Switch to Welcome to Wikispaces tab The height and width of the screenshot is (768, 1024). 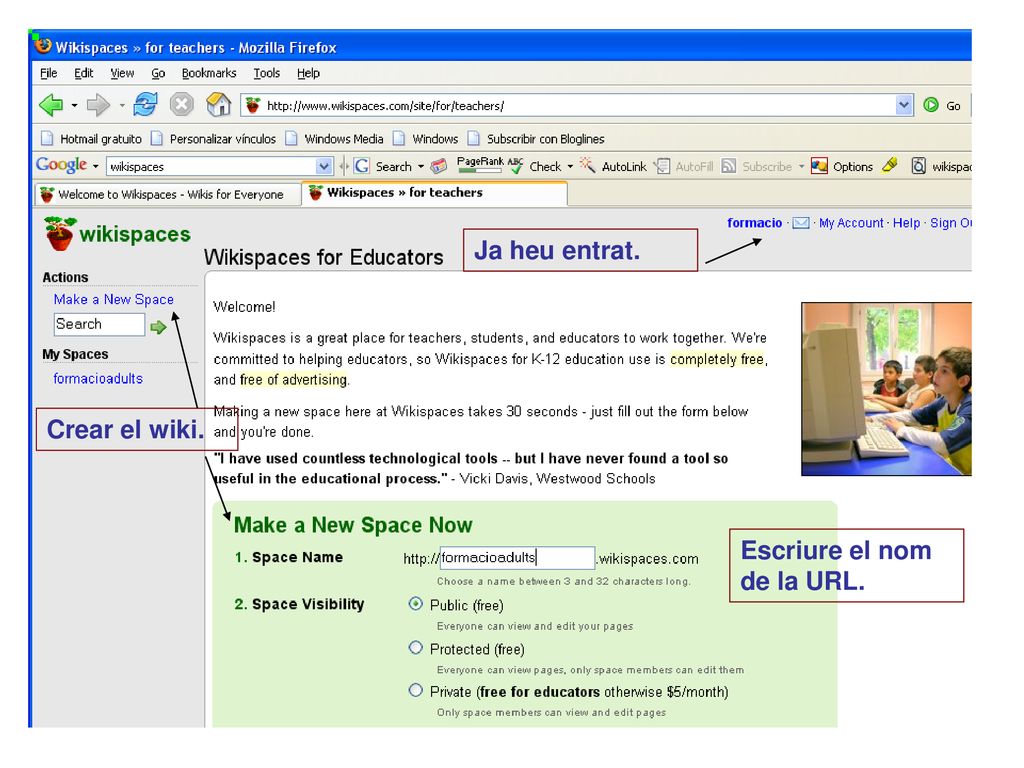click(x=166, y=195)
